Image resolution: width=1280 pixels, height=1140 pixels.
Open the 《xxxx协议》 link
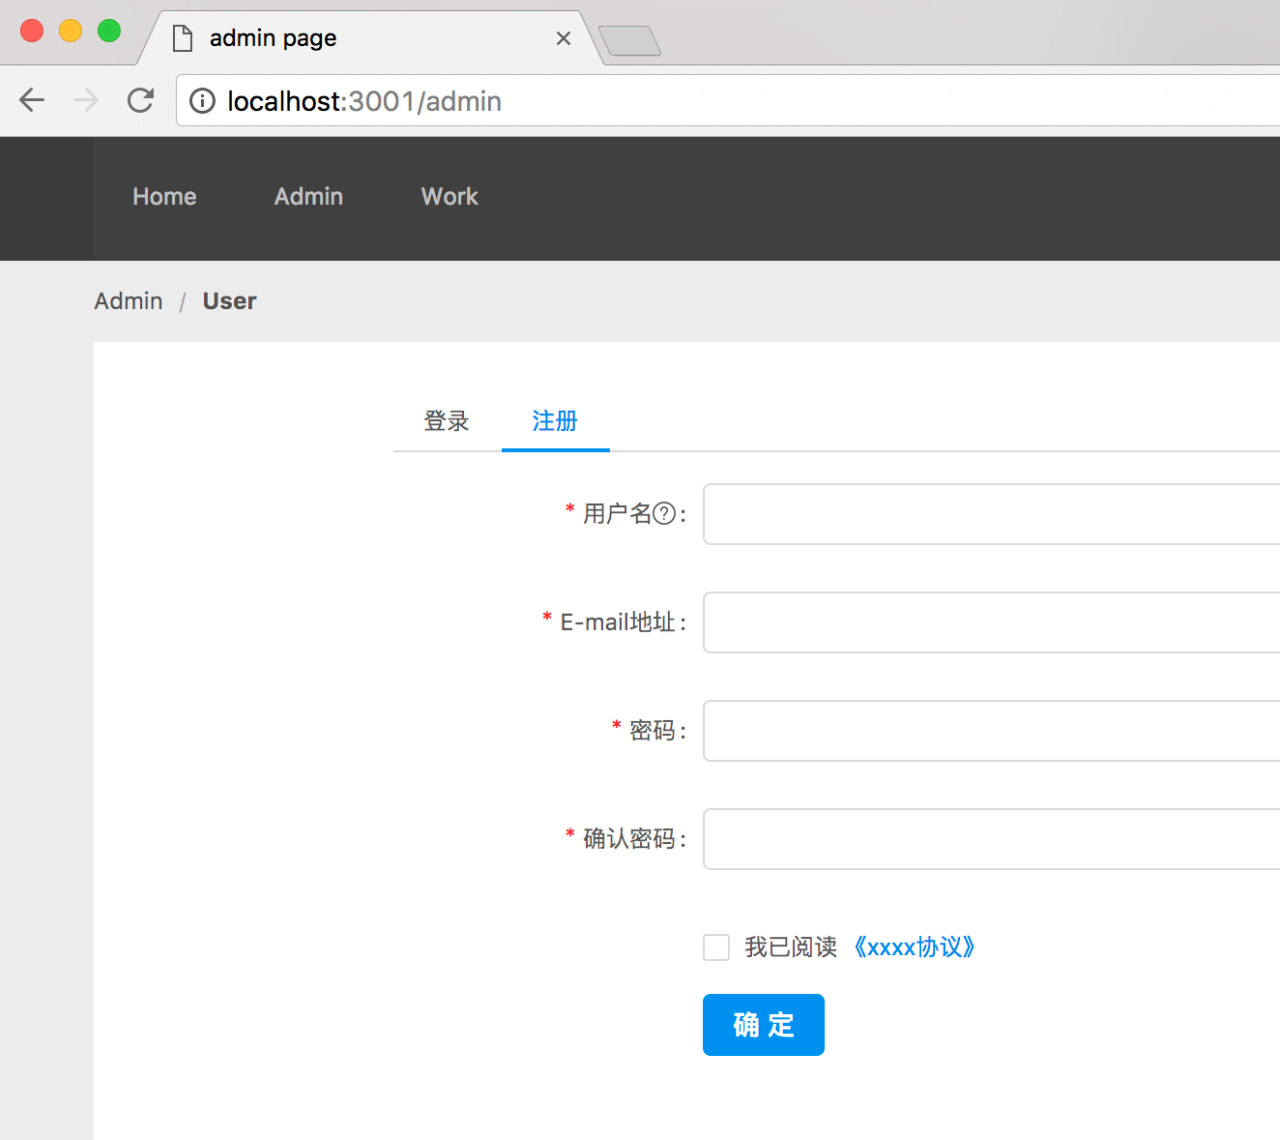[914, 947]
